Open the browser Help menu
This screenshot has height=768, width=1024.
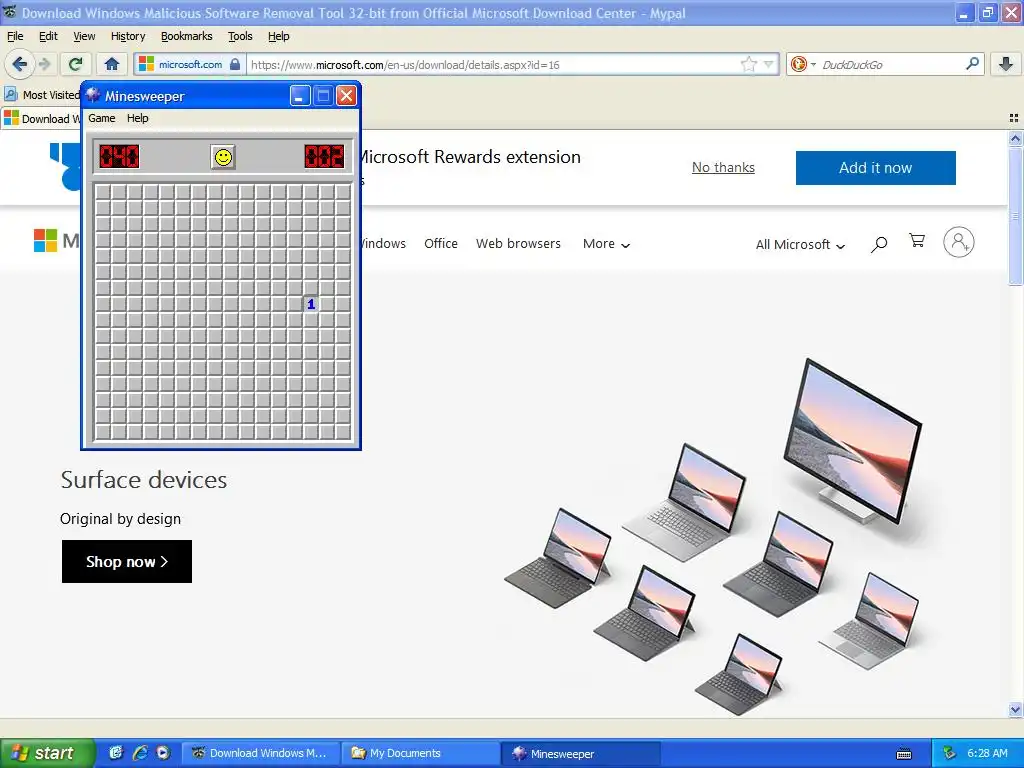tap(279, 36)
